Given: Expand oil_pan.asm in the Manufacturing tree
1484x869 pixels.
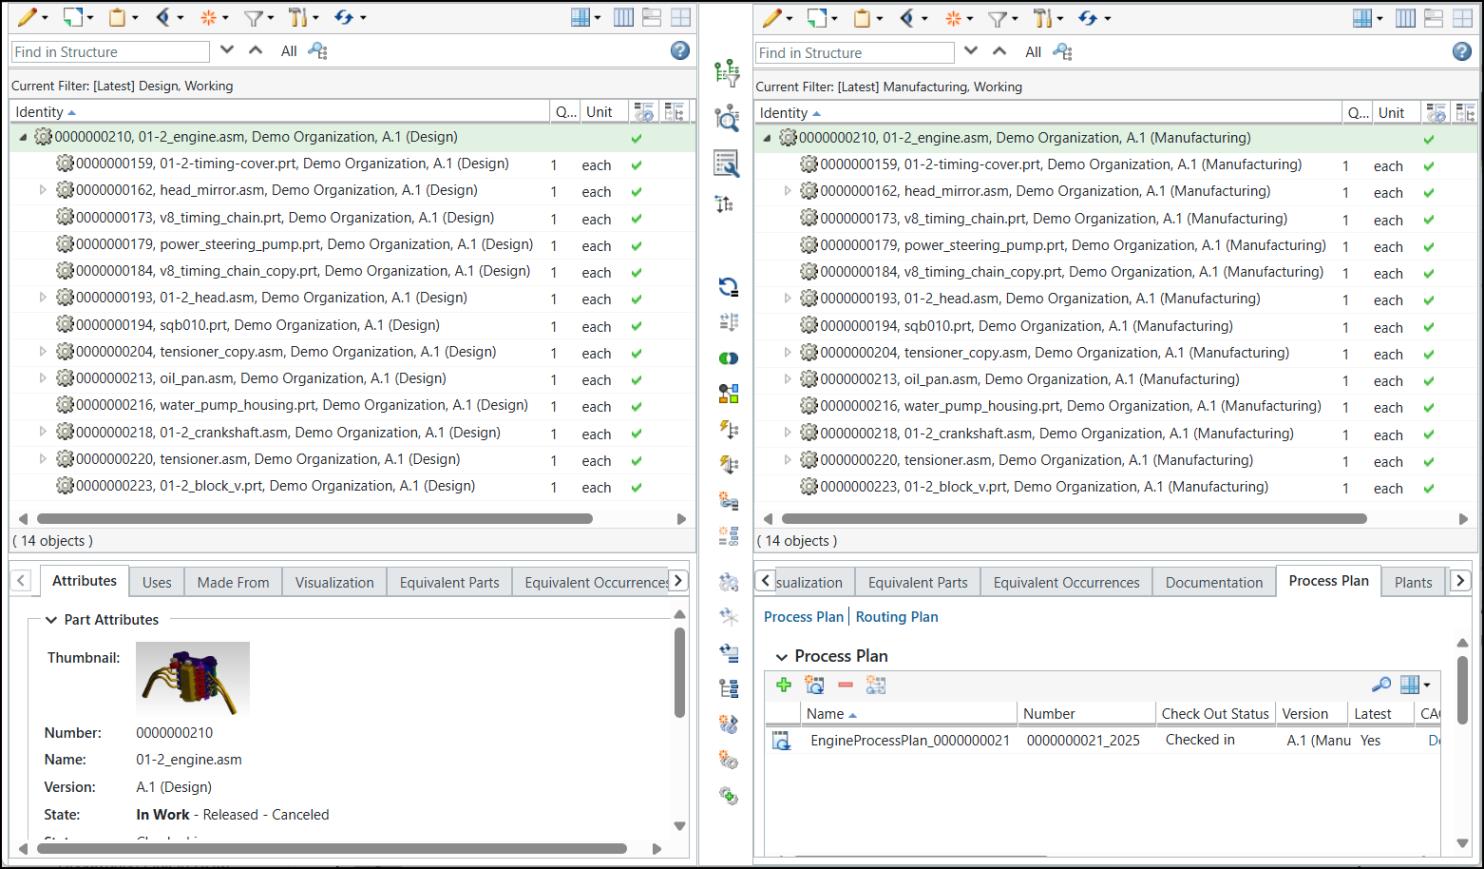Looking at the screenshot, I should [788, 379].
